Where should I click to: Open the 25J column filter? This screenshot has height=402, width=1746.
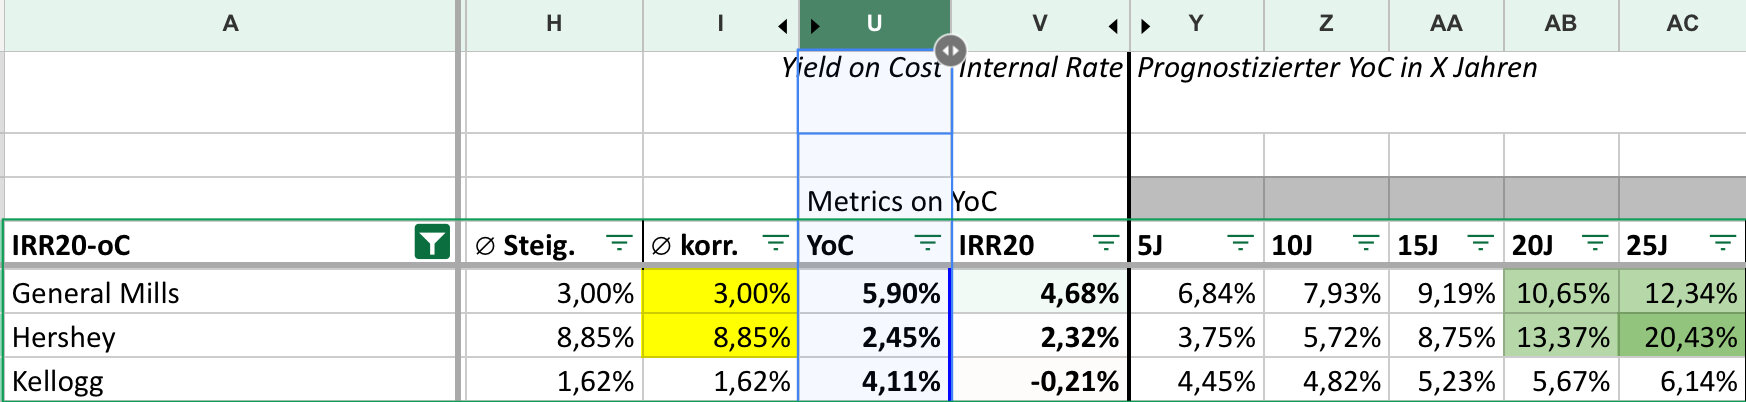[1722, 243]
